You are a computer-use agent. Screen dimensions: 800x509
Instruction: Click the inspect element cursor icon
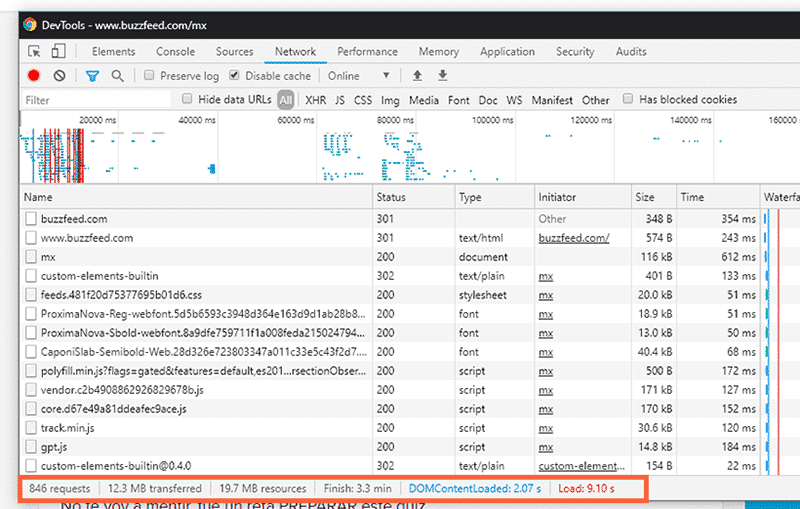tap(35, 52)
